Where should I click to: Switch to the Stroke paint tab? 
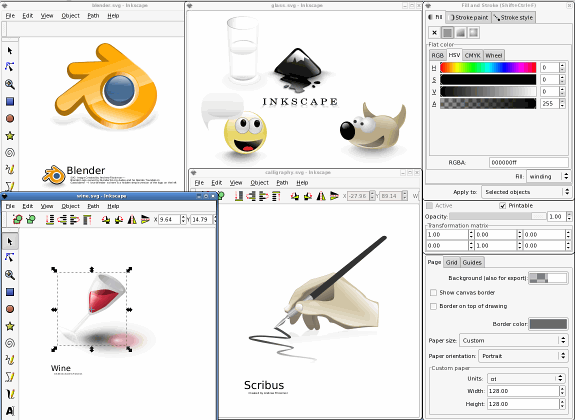point(469,17)
